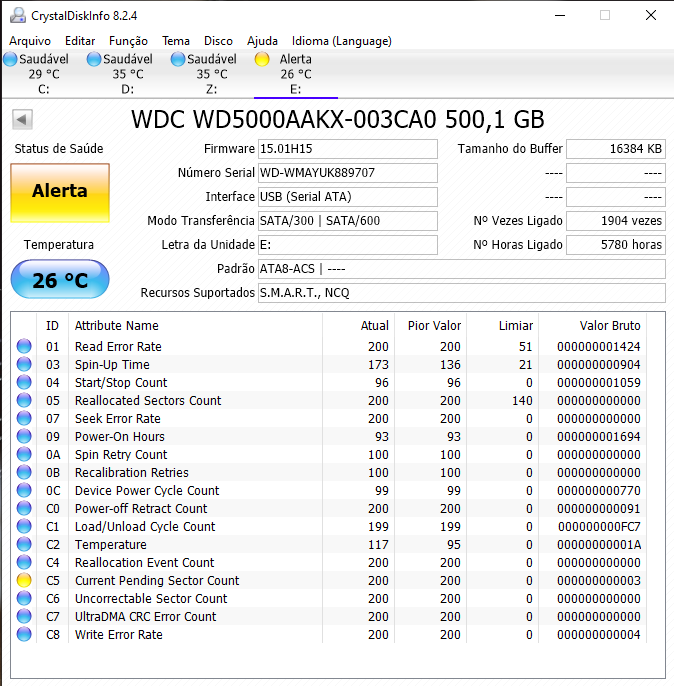Click the 26 °C temperature button
This screenshot has width=674, height=686.
click(60, 280)
